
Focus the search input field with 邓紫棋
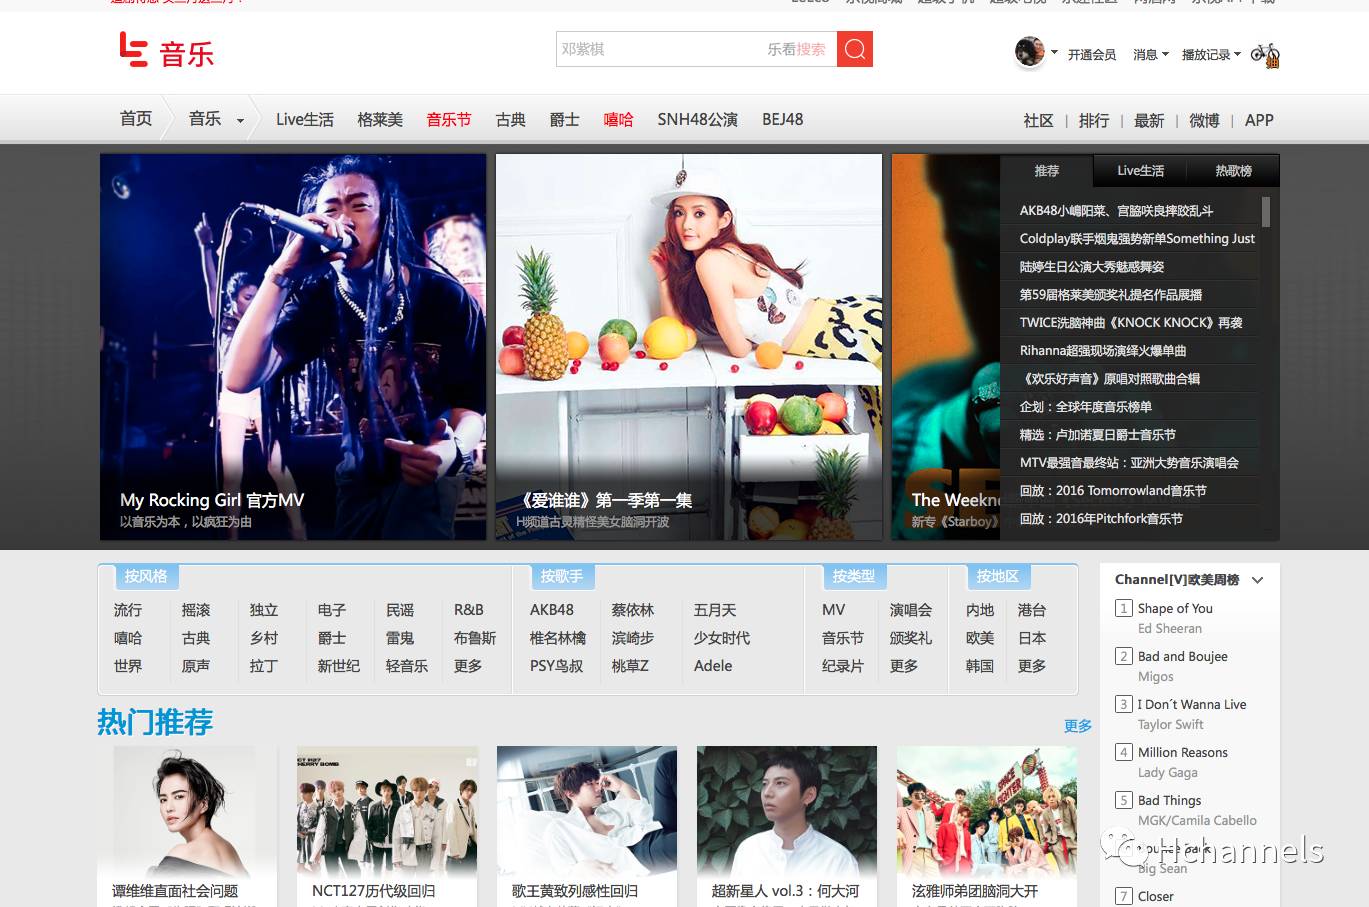(696, 49)
